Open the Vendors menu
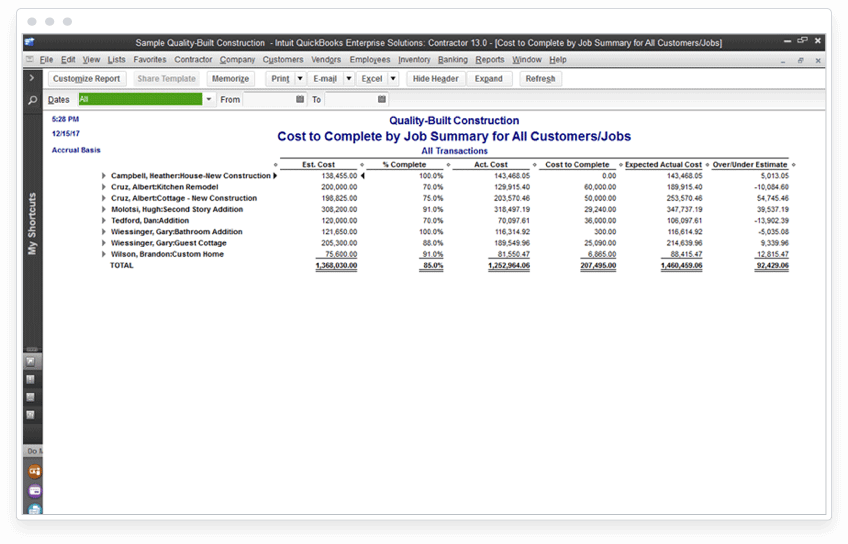 click(326, 59)
